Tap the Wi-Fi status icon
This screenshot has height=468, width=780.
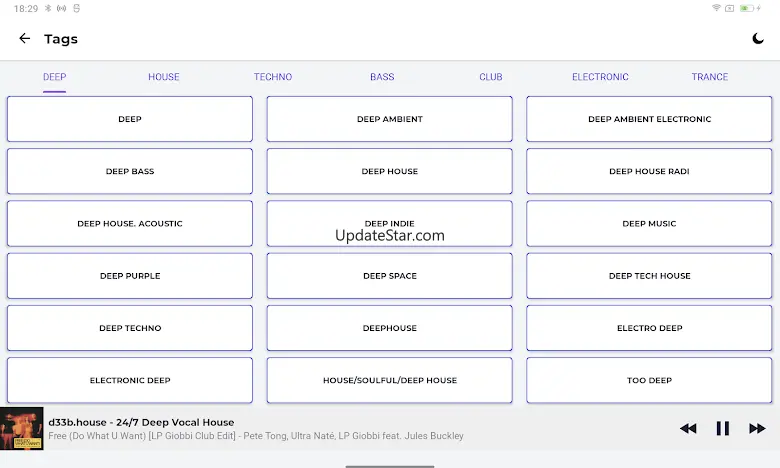[716, 8]
